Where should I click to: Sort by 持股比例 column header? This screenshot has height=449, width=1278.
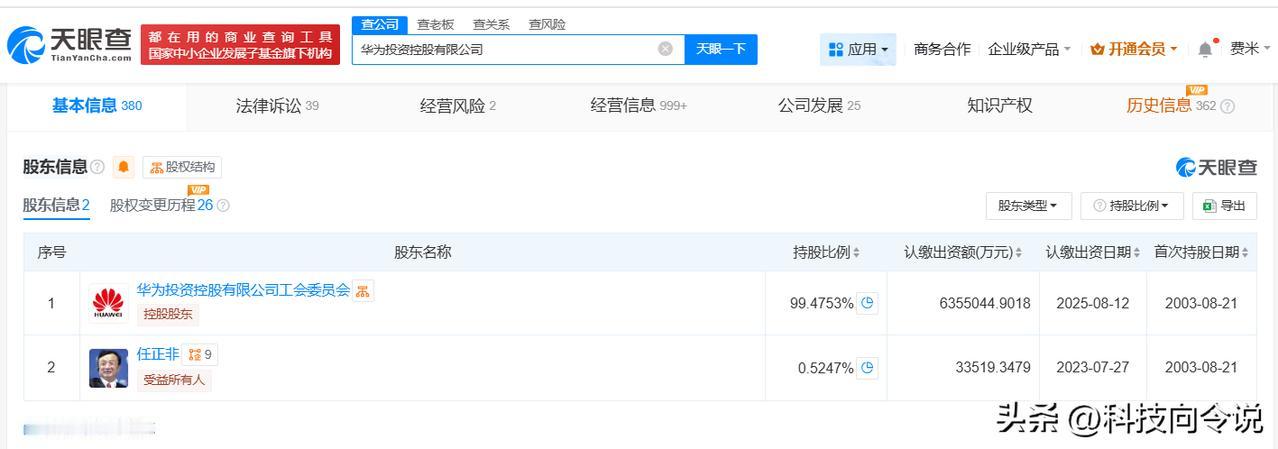coord(826,253)
